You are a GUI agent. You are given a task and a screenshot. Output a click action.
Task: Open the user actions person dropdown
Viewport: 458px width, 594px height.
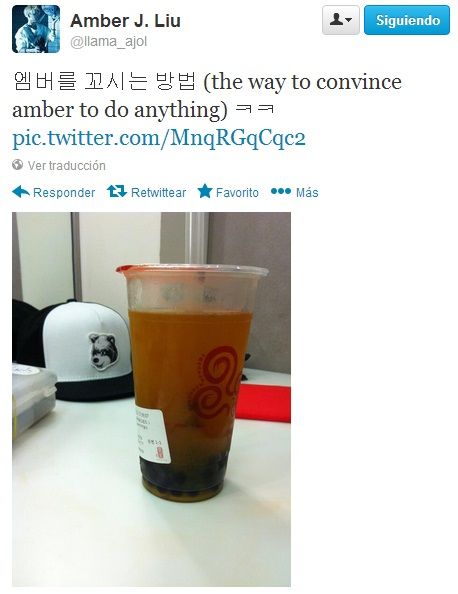tap(341, 20)
